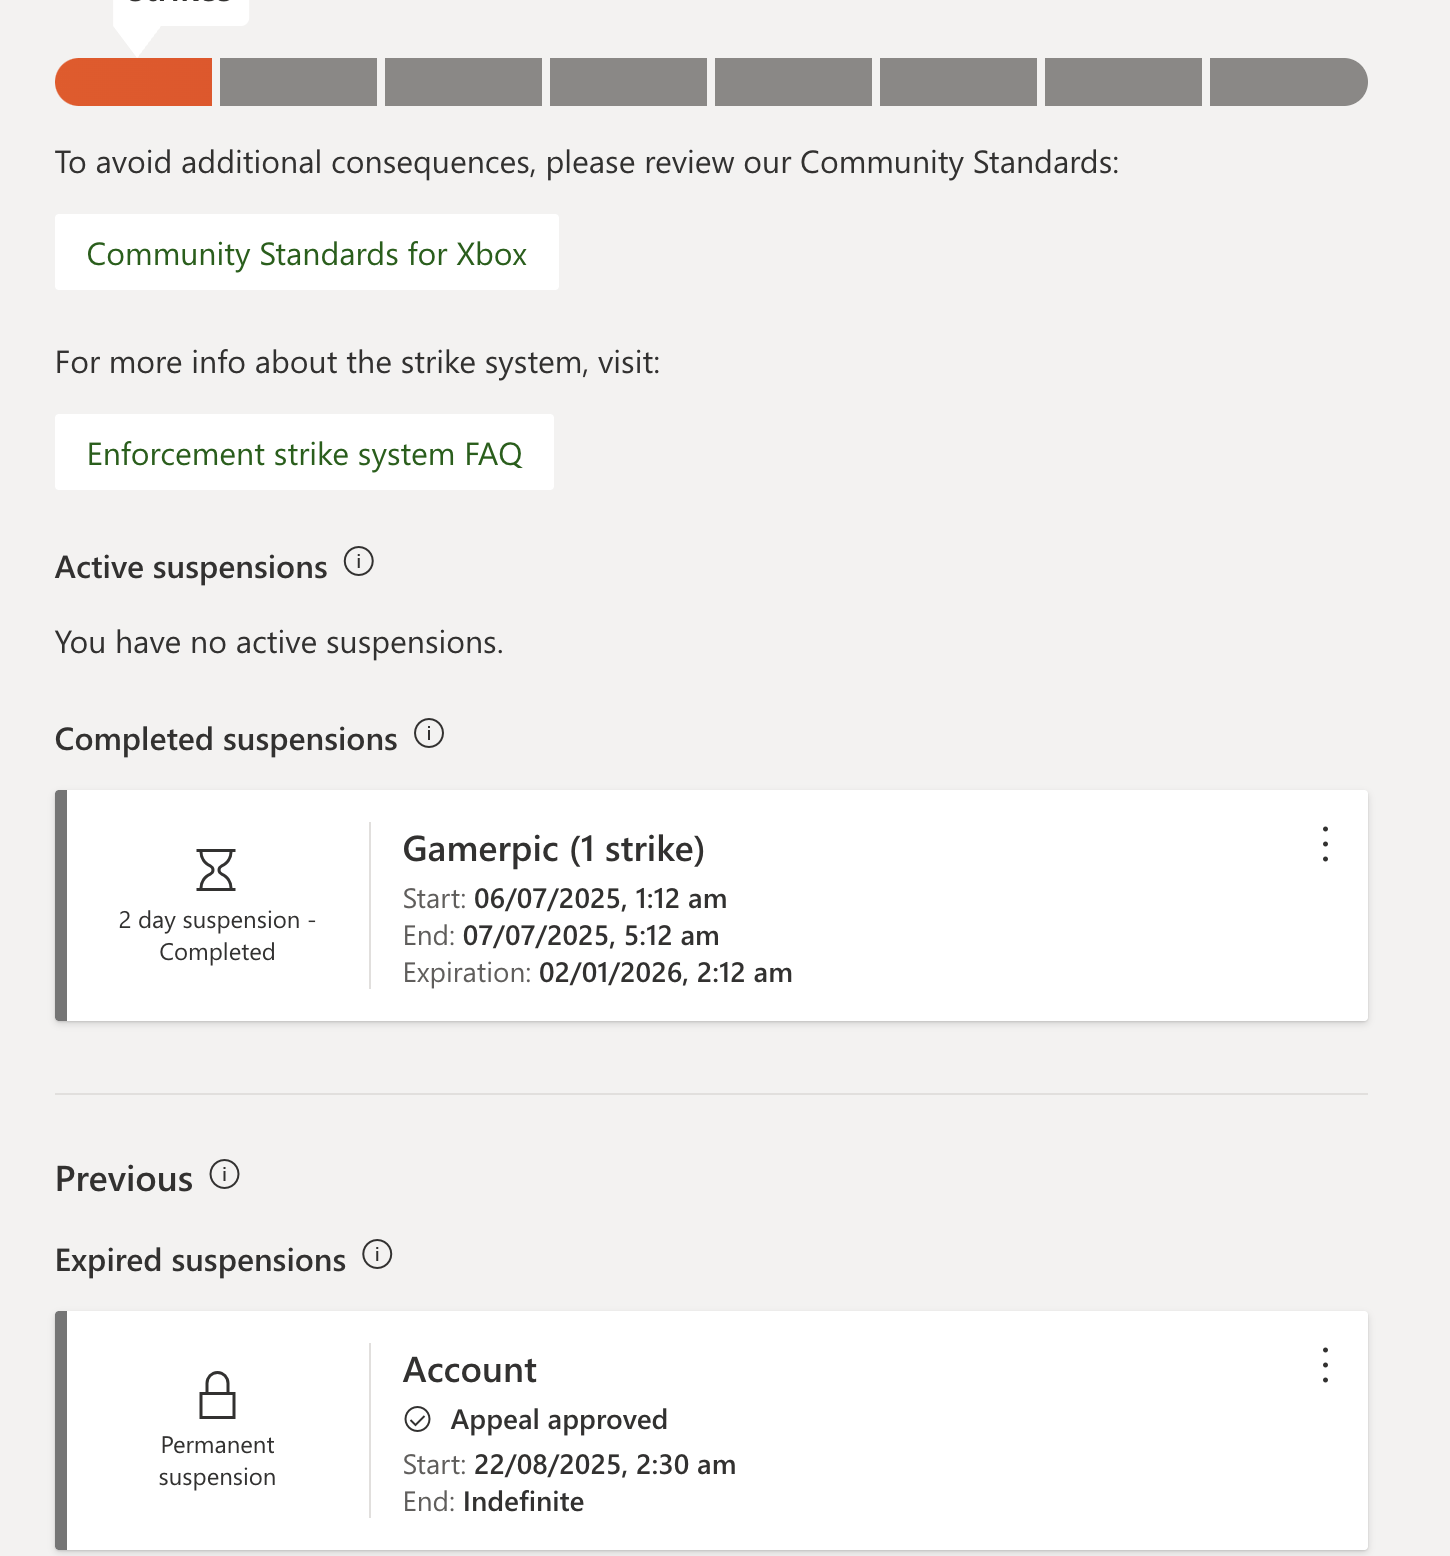This screenshot has height=1556, width=1450.
Task: Select the Gamerpic (1 strike) heading
Action: [554, 849]
